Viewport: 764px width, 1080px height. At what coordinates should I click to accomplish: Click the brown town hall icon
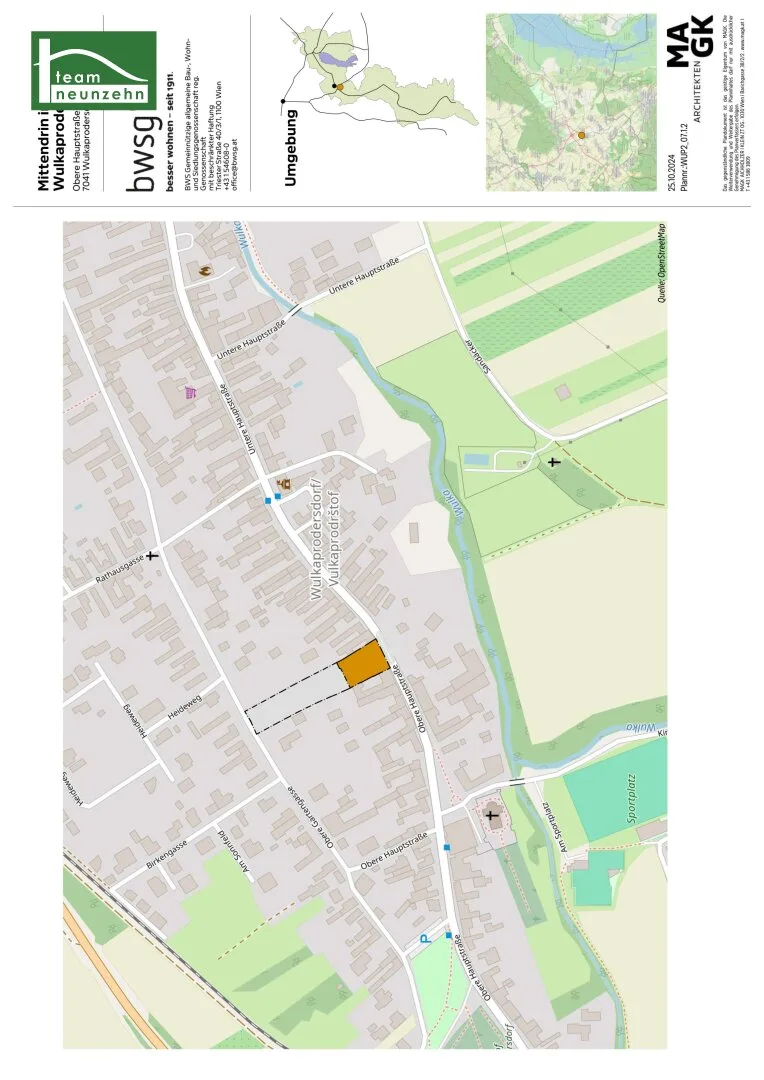pyautogui.click(x=283, y=484)
